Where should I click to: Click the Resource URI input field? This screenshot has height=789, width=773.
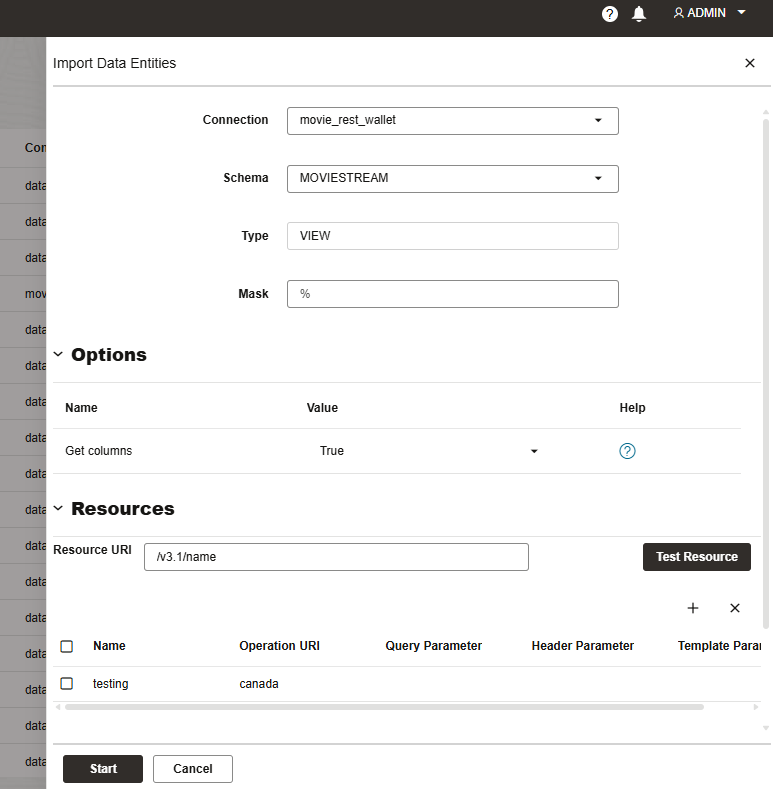(x=336, y=557)
